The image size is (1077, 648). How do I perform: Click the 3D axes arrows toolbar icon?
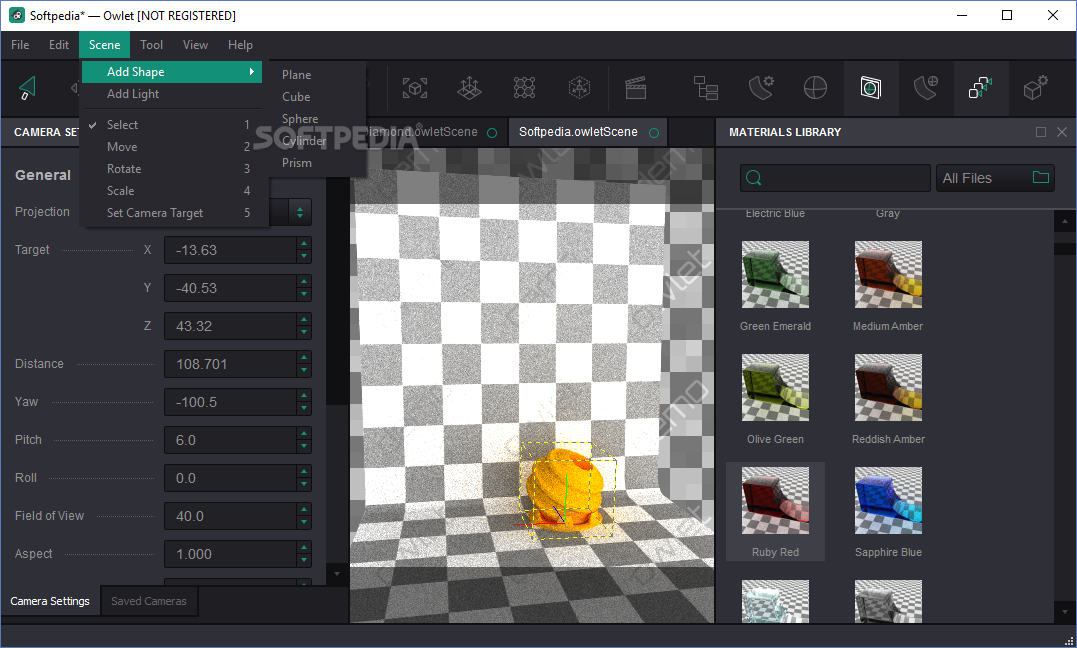[x=470, y=88]
